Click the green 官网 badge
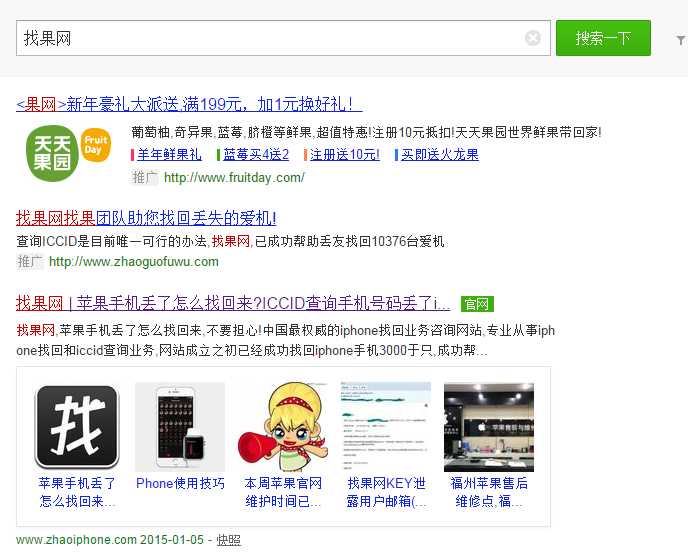This screenshot has width=688, height=553. click(477, 304)
